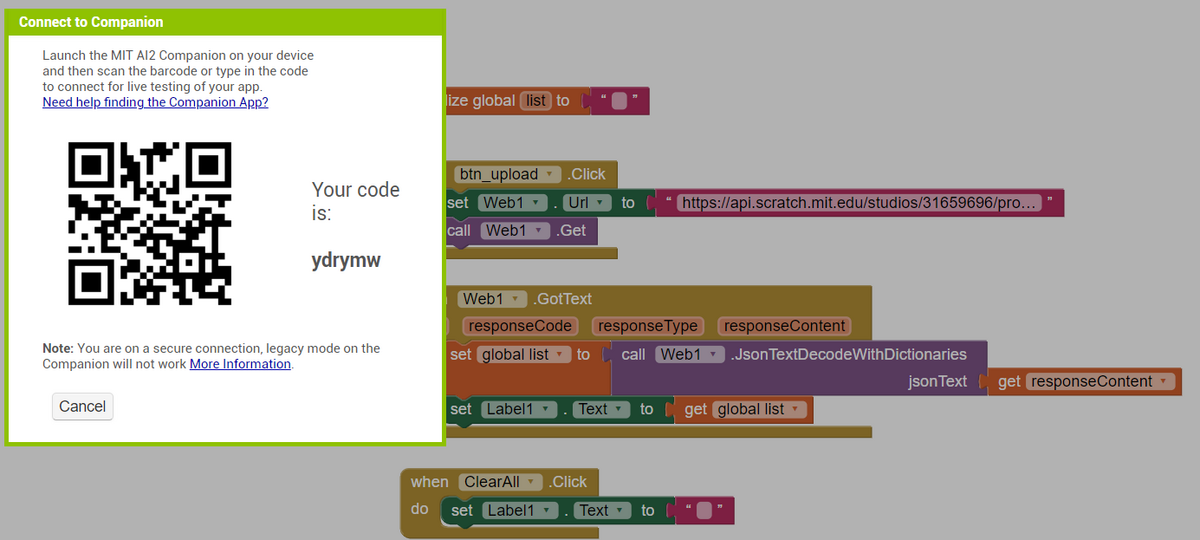1200x540 pixels.
Task: Open the responseContent getter dropdown
Action: 1163,382
